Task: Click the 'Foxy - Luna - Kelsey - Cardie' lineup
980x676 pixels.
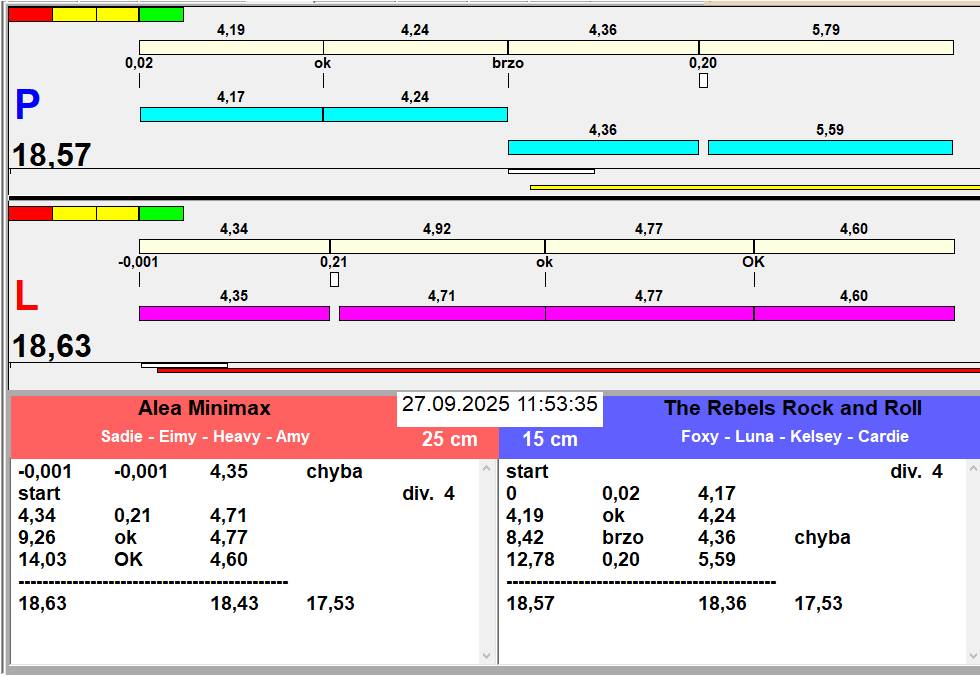Action: tap(794, 436)
